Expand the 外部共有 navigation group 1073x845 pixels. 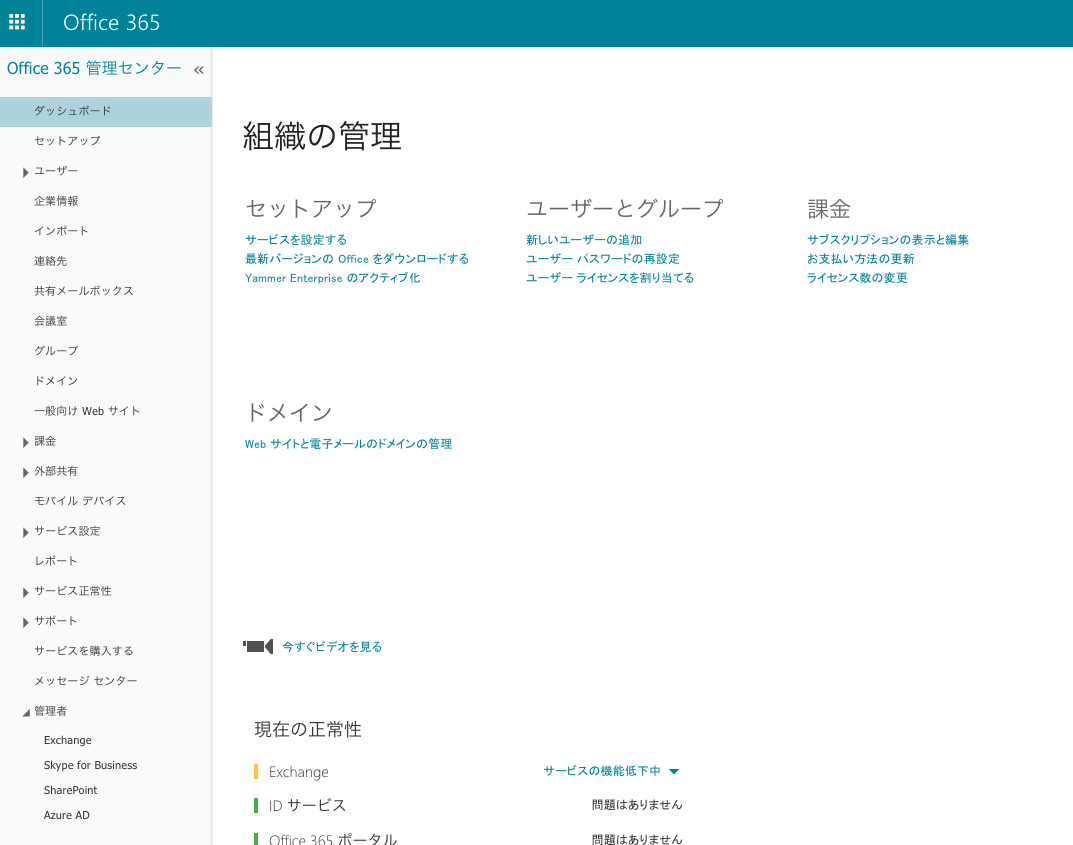(25, 472)
